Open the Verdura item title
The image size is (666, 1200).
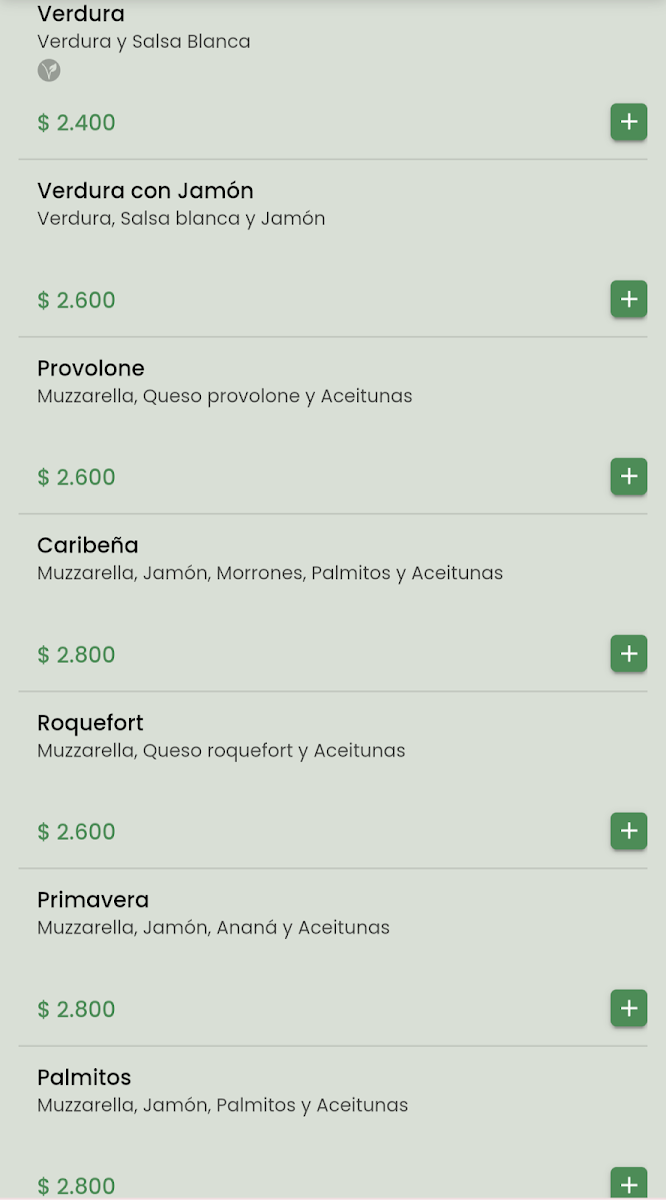pos(81,15)
